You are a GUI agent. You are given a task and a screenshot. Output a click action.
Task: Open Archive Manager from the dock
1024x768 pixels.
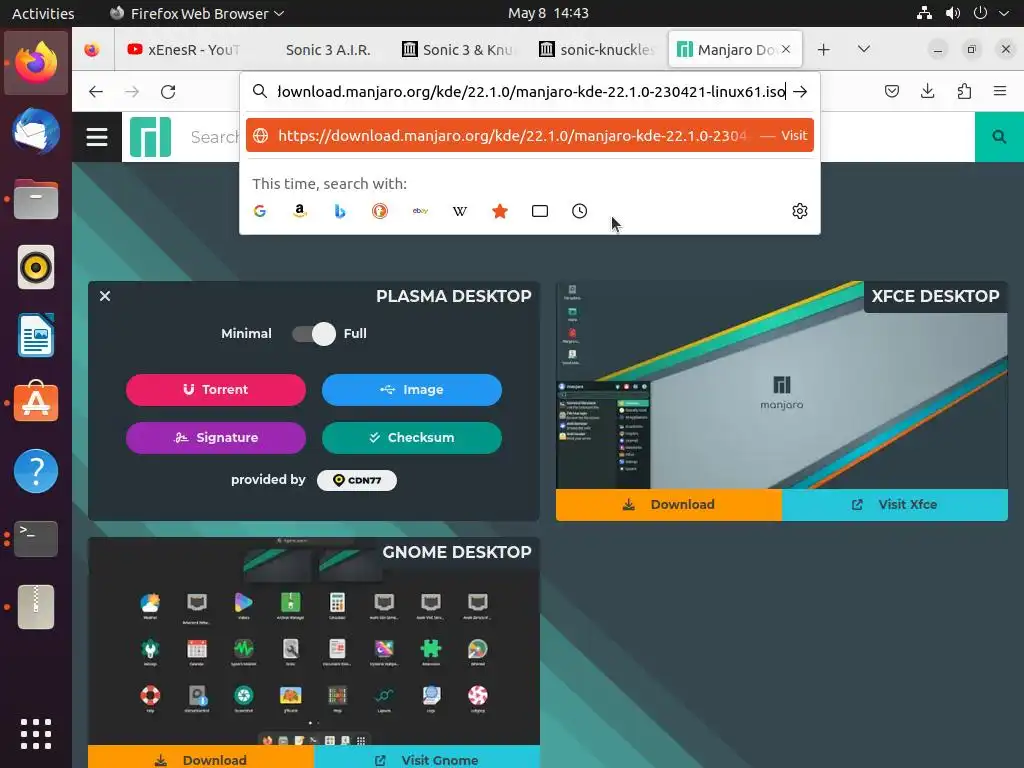[x=36, y=607]
